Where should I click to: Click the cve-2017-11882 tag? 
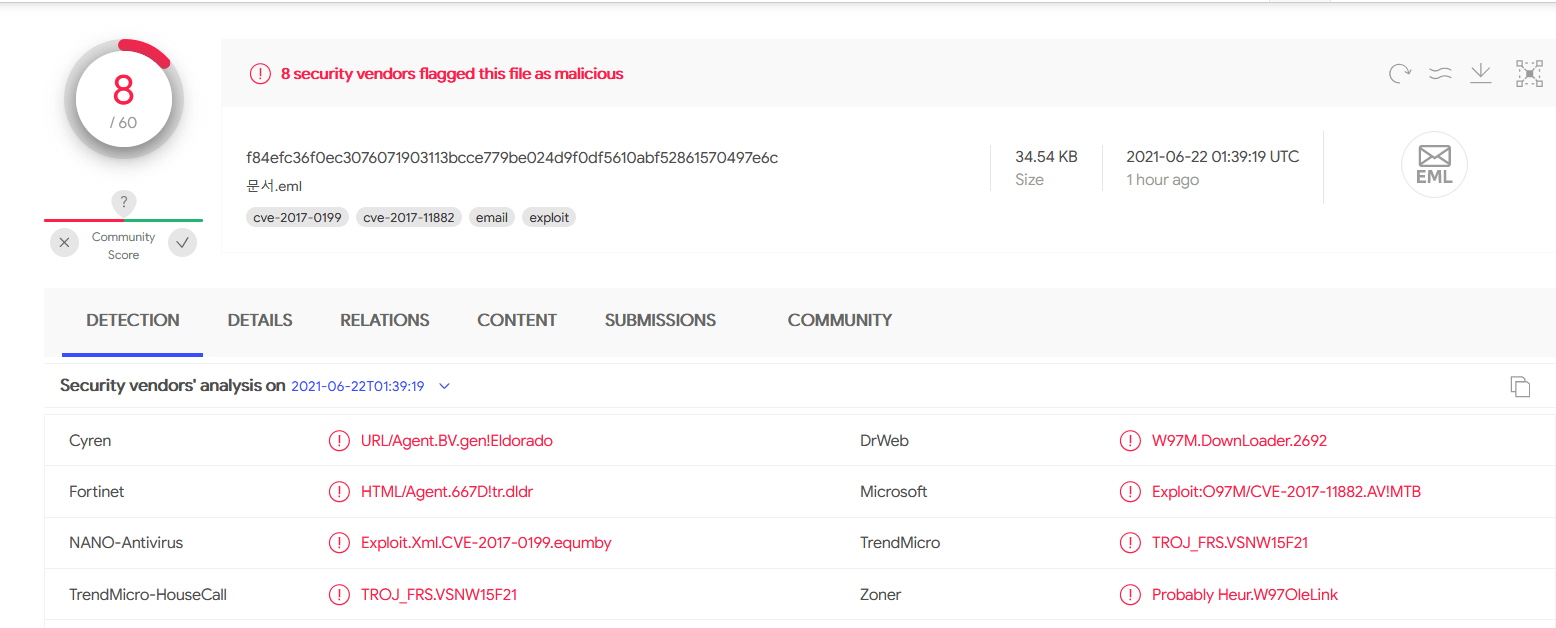[411, 217]
